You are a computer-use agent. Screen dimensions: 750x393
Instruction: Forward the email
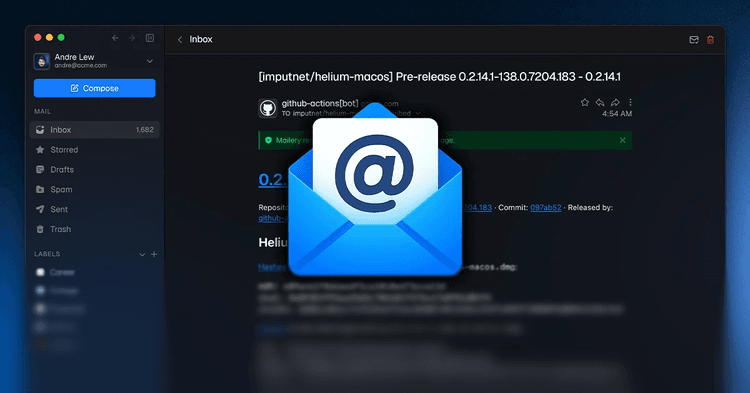615,102
